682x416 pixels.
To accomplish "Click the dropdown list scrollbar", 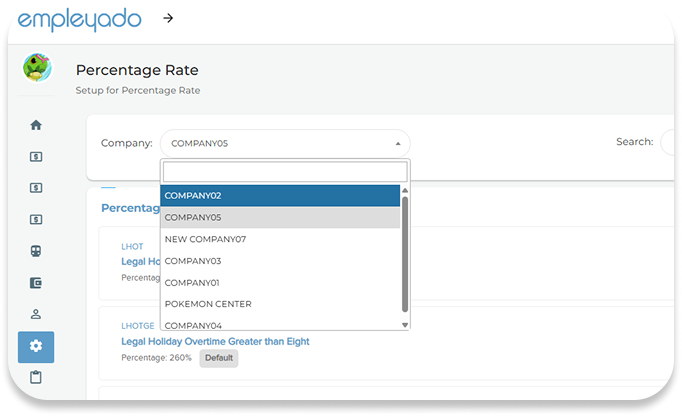I will pos(405,255).
